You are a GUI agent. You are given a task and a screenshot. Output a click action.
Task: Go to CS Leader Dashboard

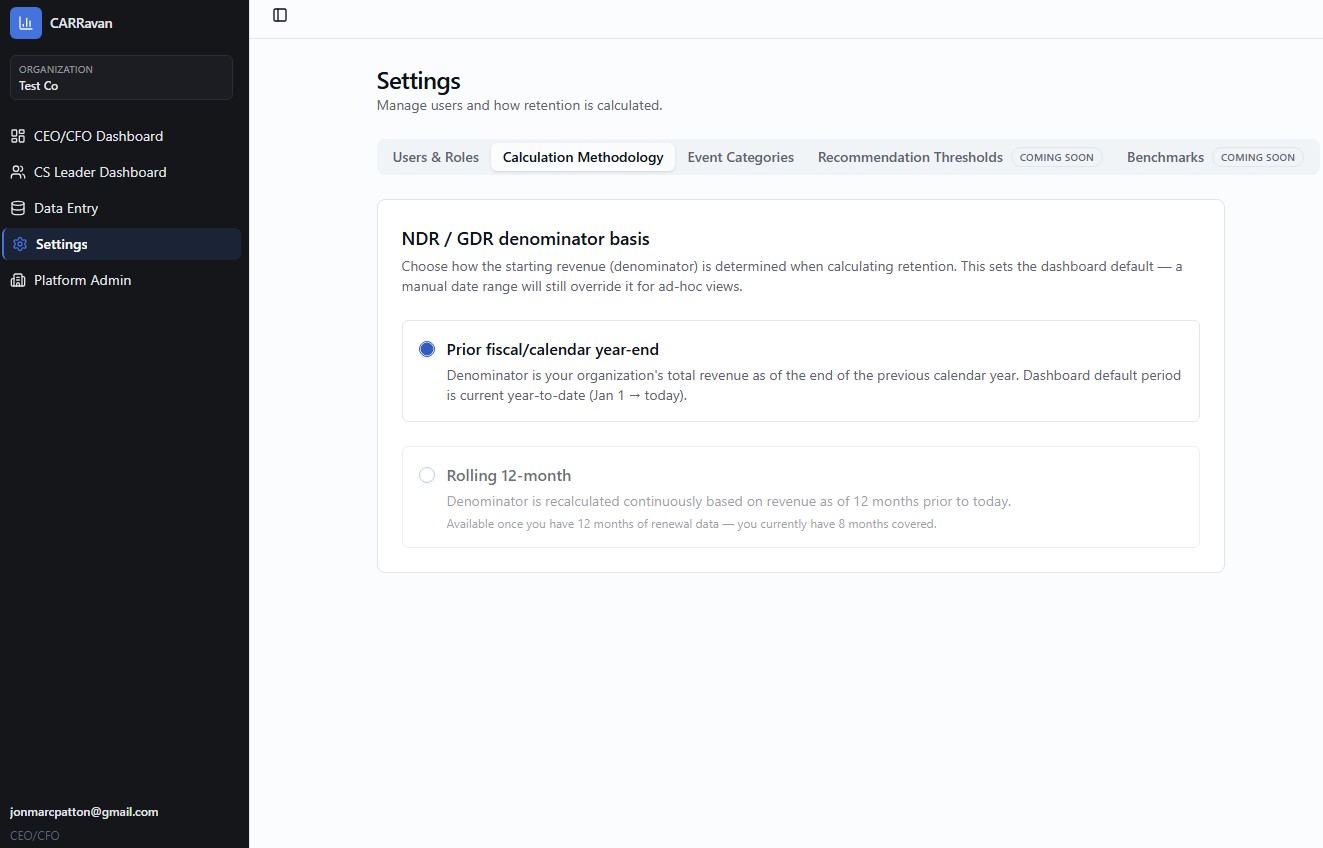[x=121, y=172]
